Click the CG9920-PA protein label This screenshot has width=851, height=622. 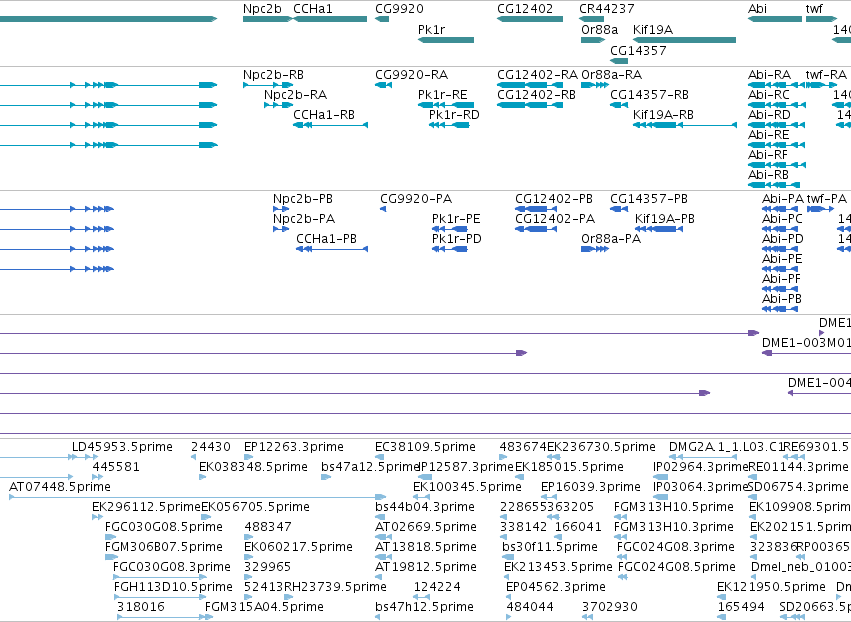416,199
